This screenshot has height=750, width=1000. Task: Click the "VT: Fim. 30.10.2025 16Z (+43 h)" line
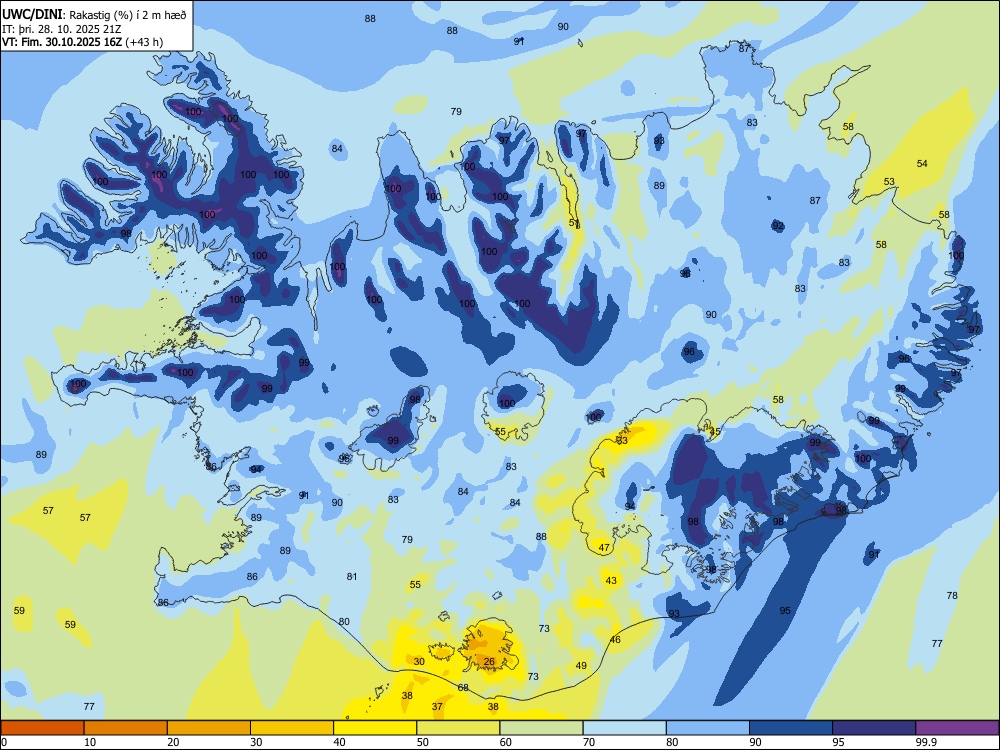[82, 42]
